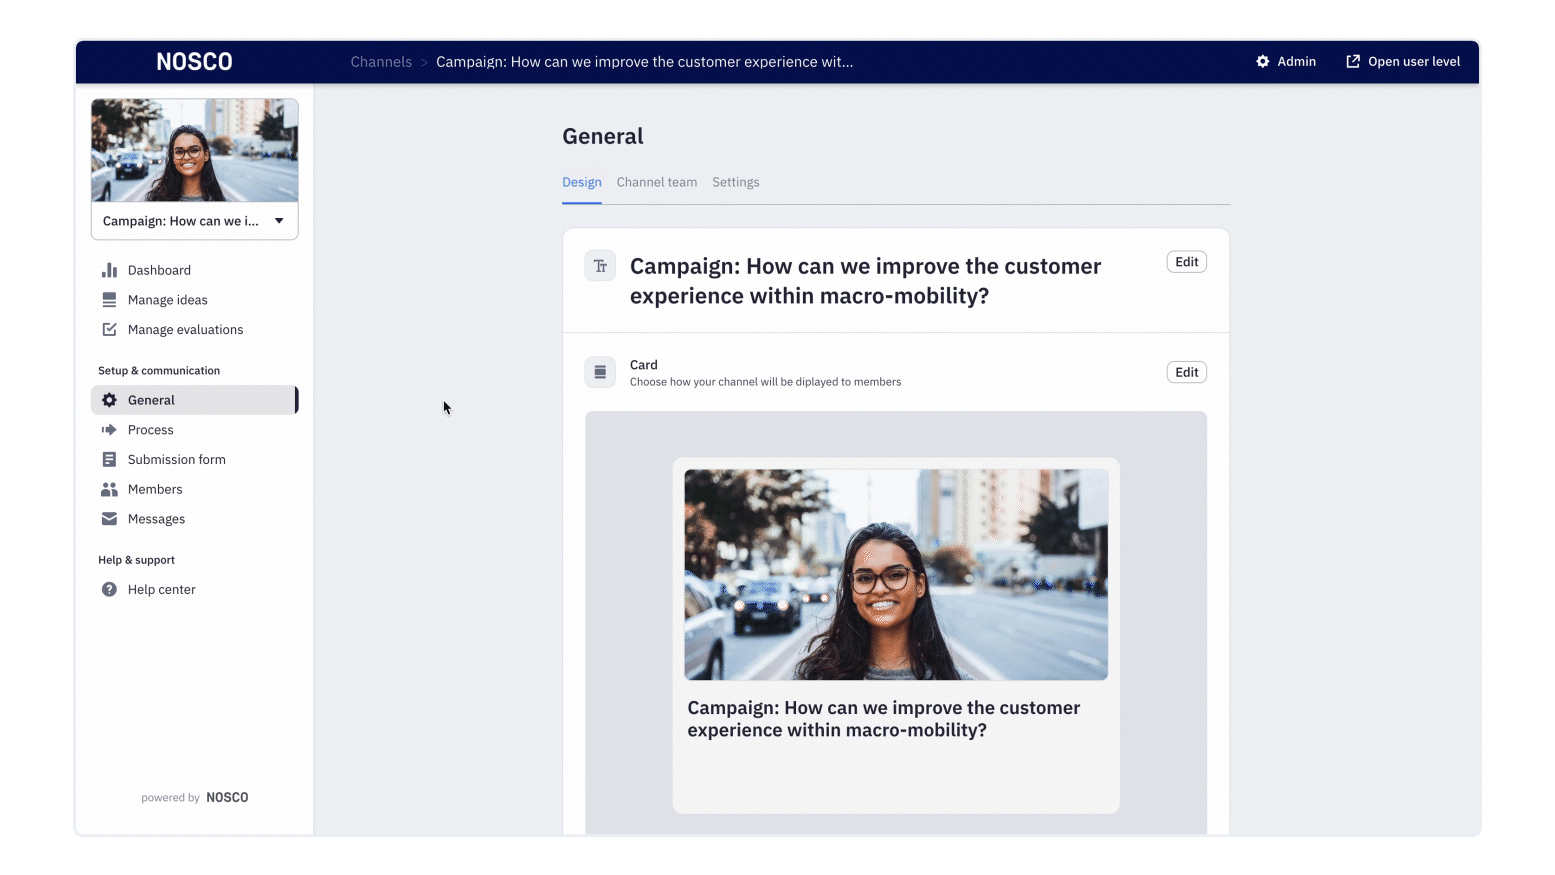The width and height of the screenshot is (1555, 875).
Task: Click the Members people icon
Action: (x=109, y=489)
